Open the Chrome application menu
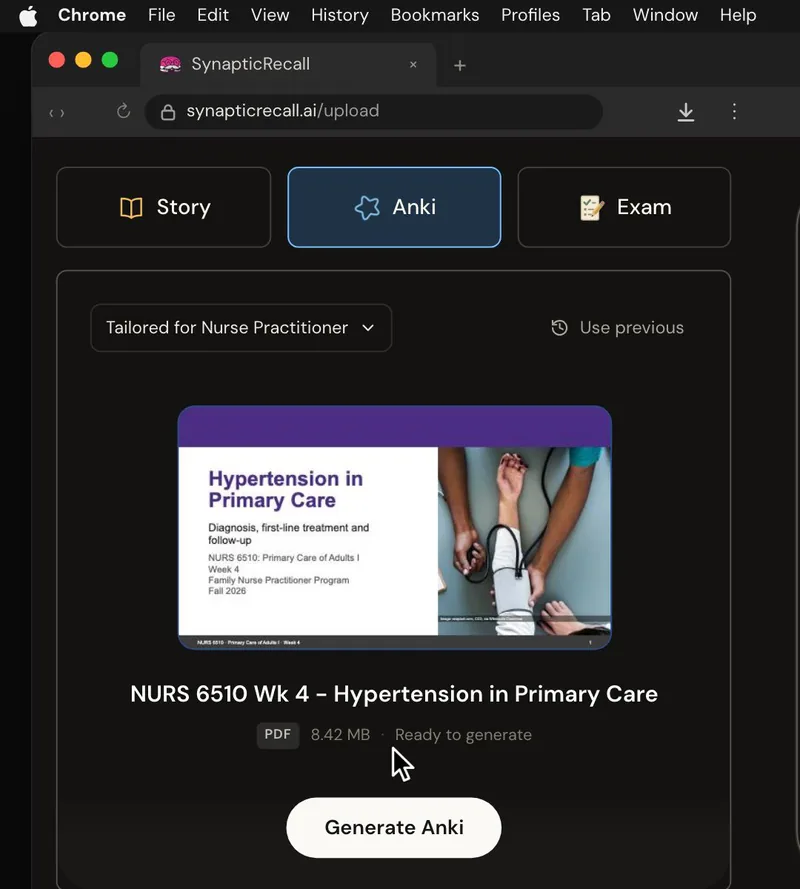Screen dimensions: 800x889 pyautogui.click(x=92, y=15)
